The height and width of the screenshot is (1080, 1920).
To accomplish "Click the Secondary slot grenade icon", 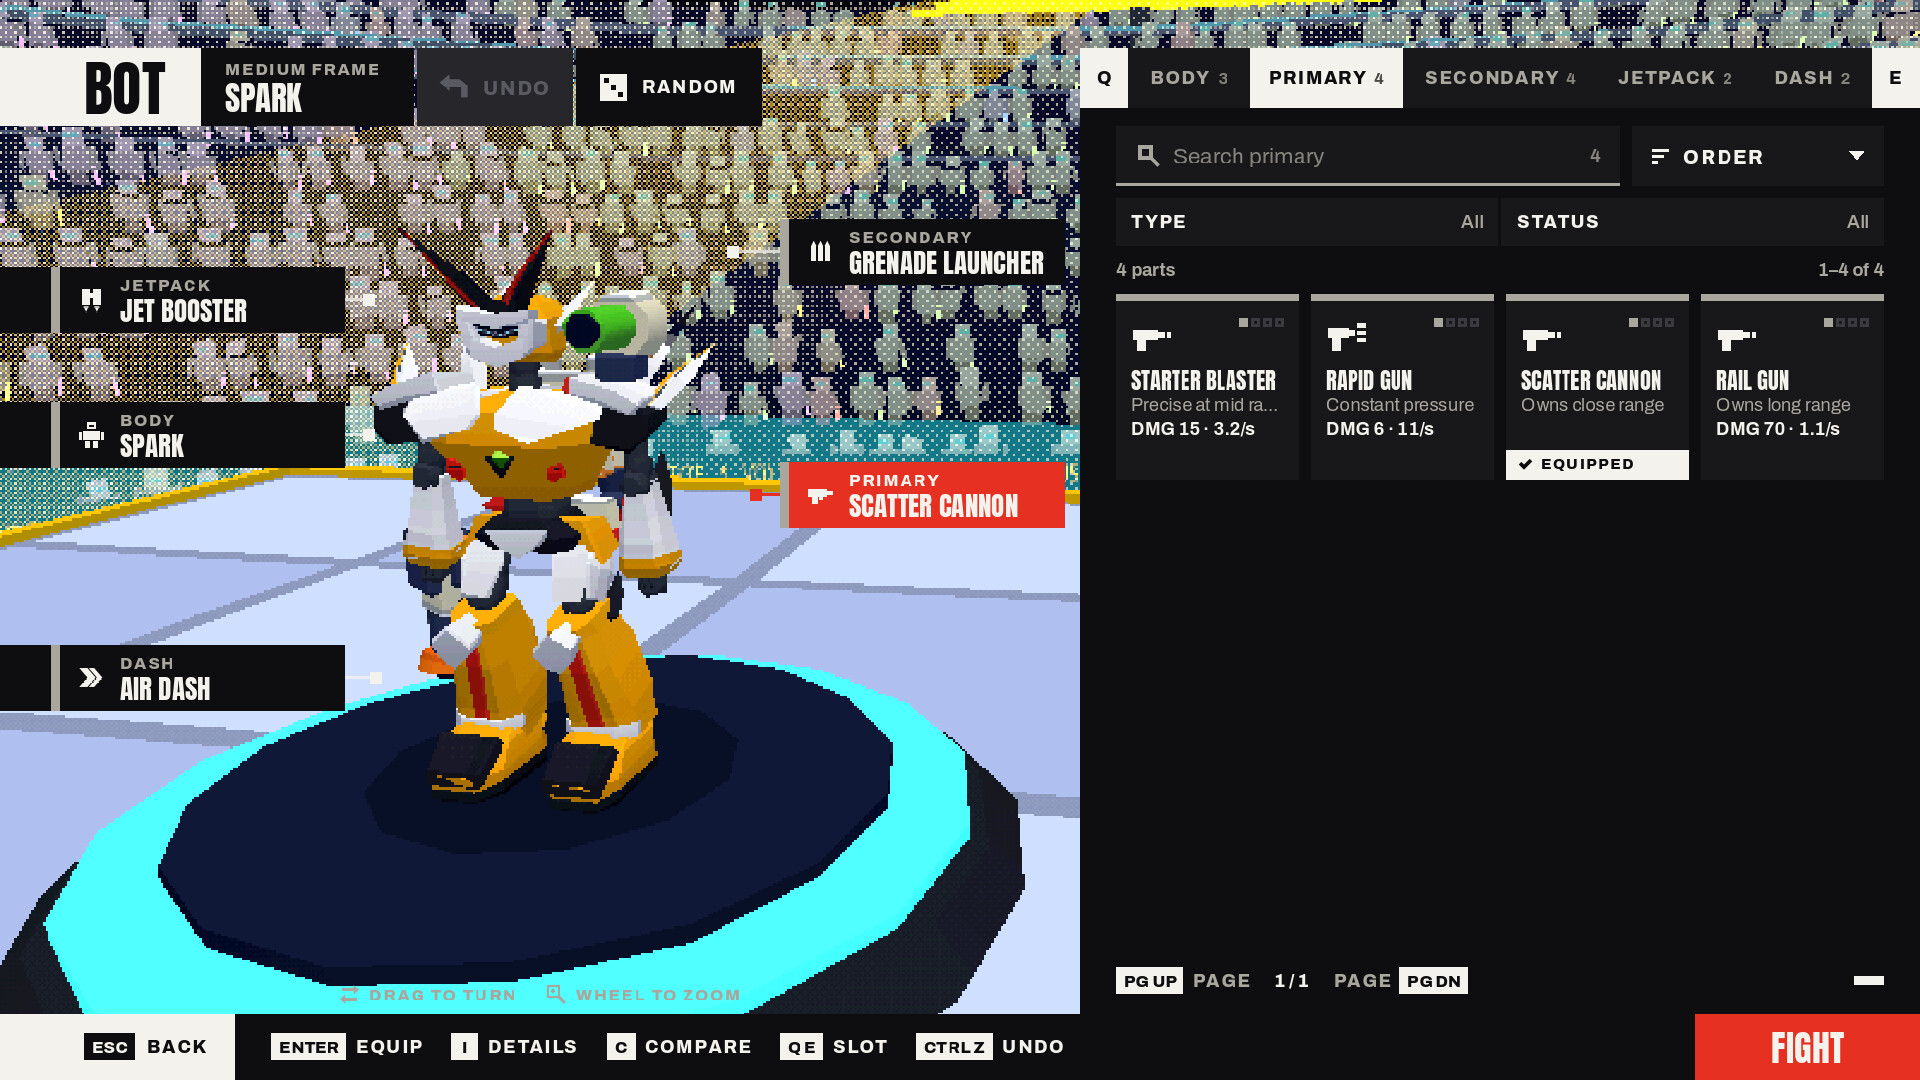I will tap(820, 252).
